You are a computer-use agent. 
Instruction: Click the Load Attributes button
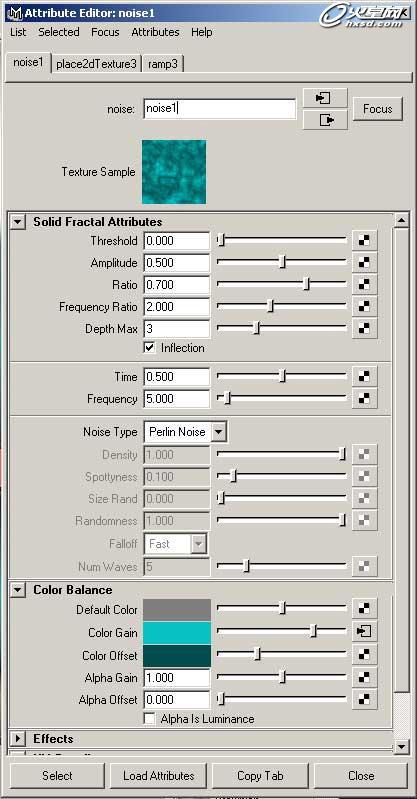point(159,776)
